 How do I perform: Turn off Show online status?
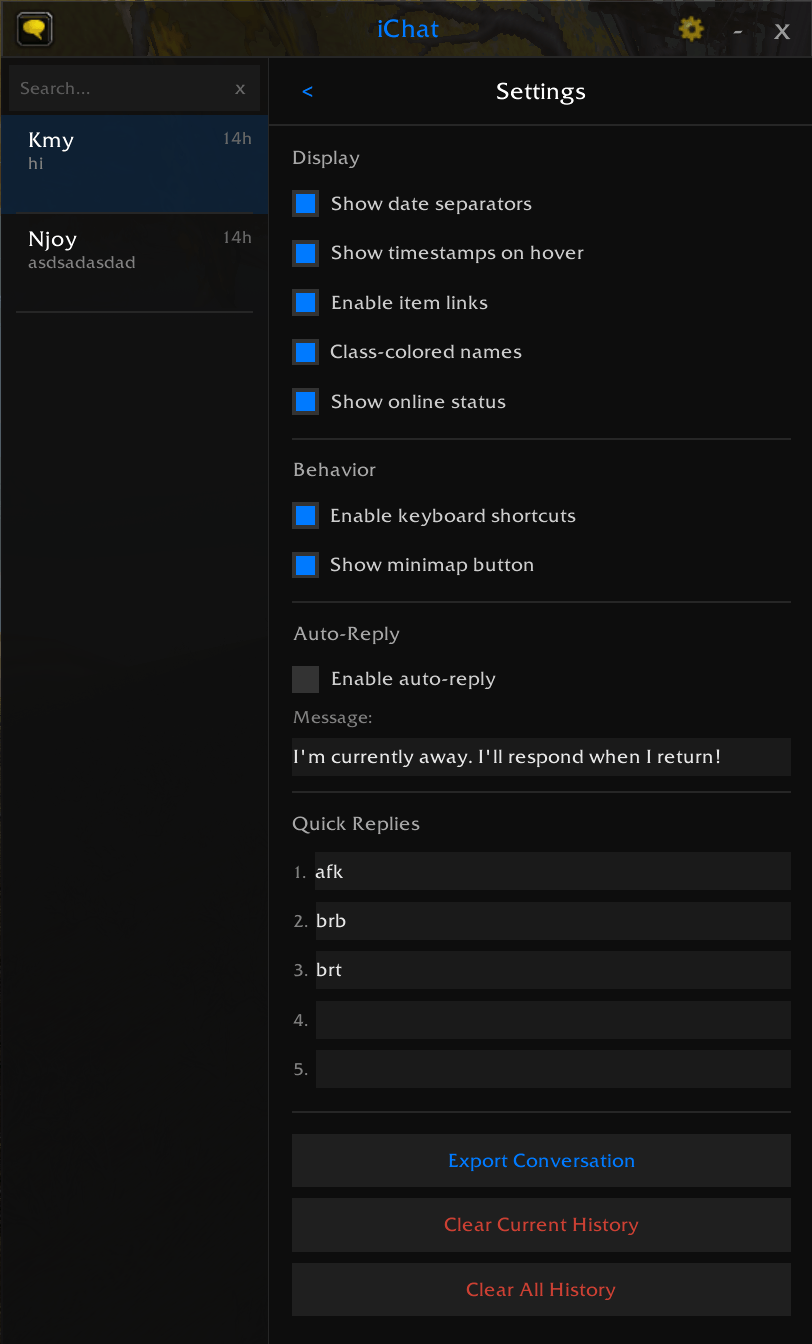click(x=306, y=402)
